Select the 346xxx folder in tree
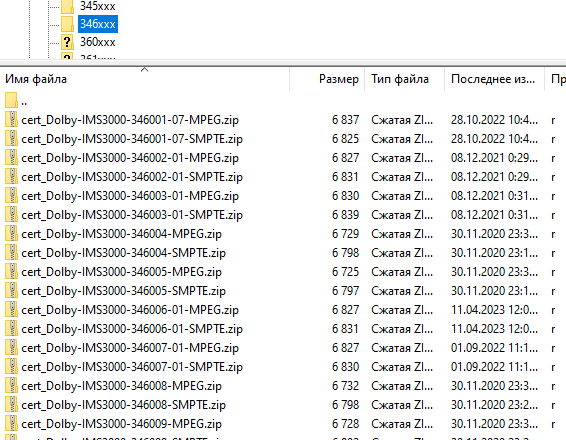Viewport: 566px width, 440px height. [x=98, y=24]
